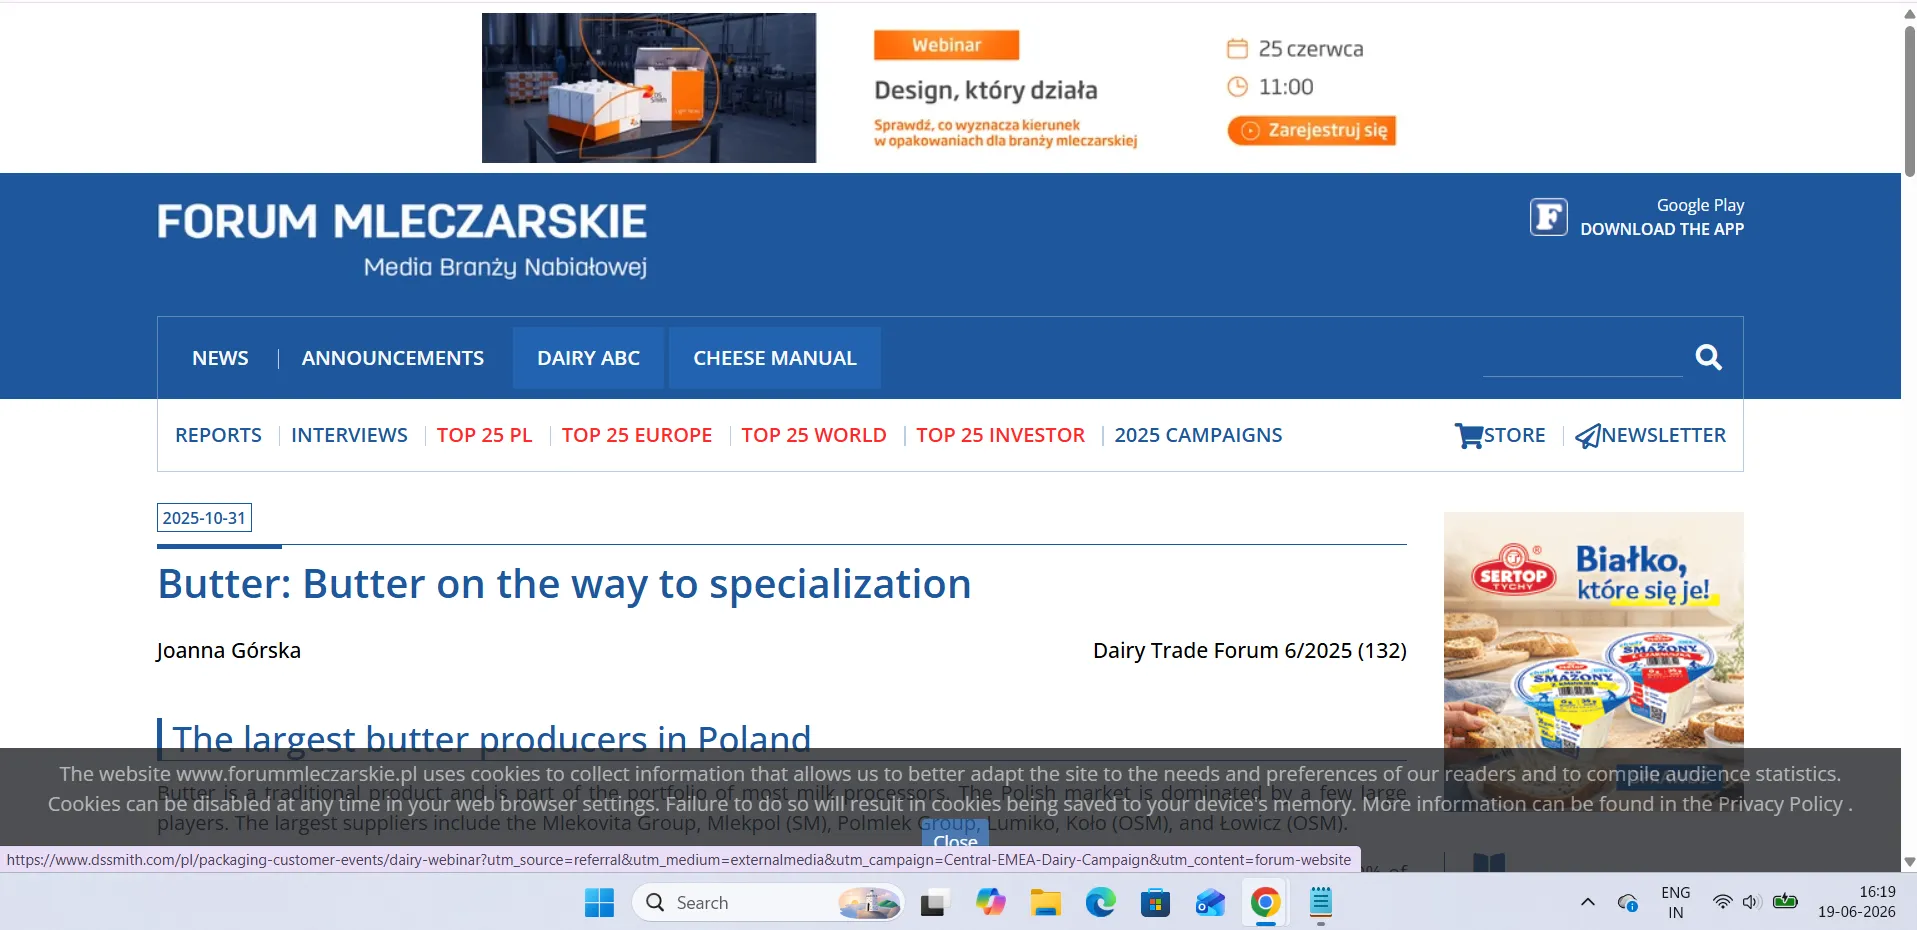This screenshot has height=930, width=1917.
Task: Open the NEWS menu item
Action: [220, 358]
